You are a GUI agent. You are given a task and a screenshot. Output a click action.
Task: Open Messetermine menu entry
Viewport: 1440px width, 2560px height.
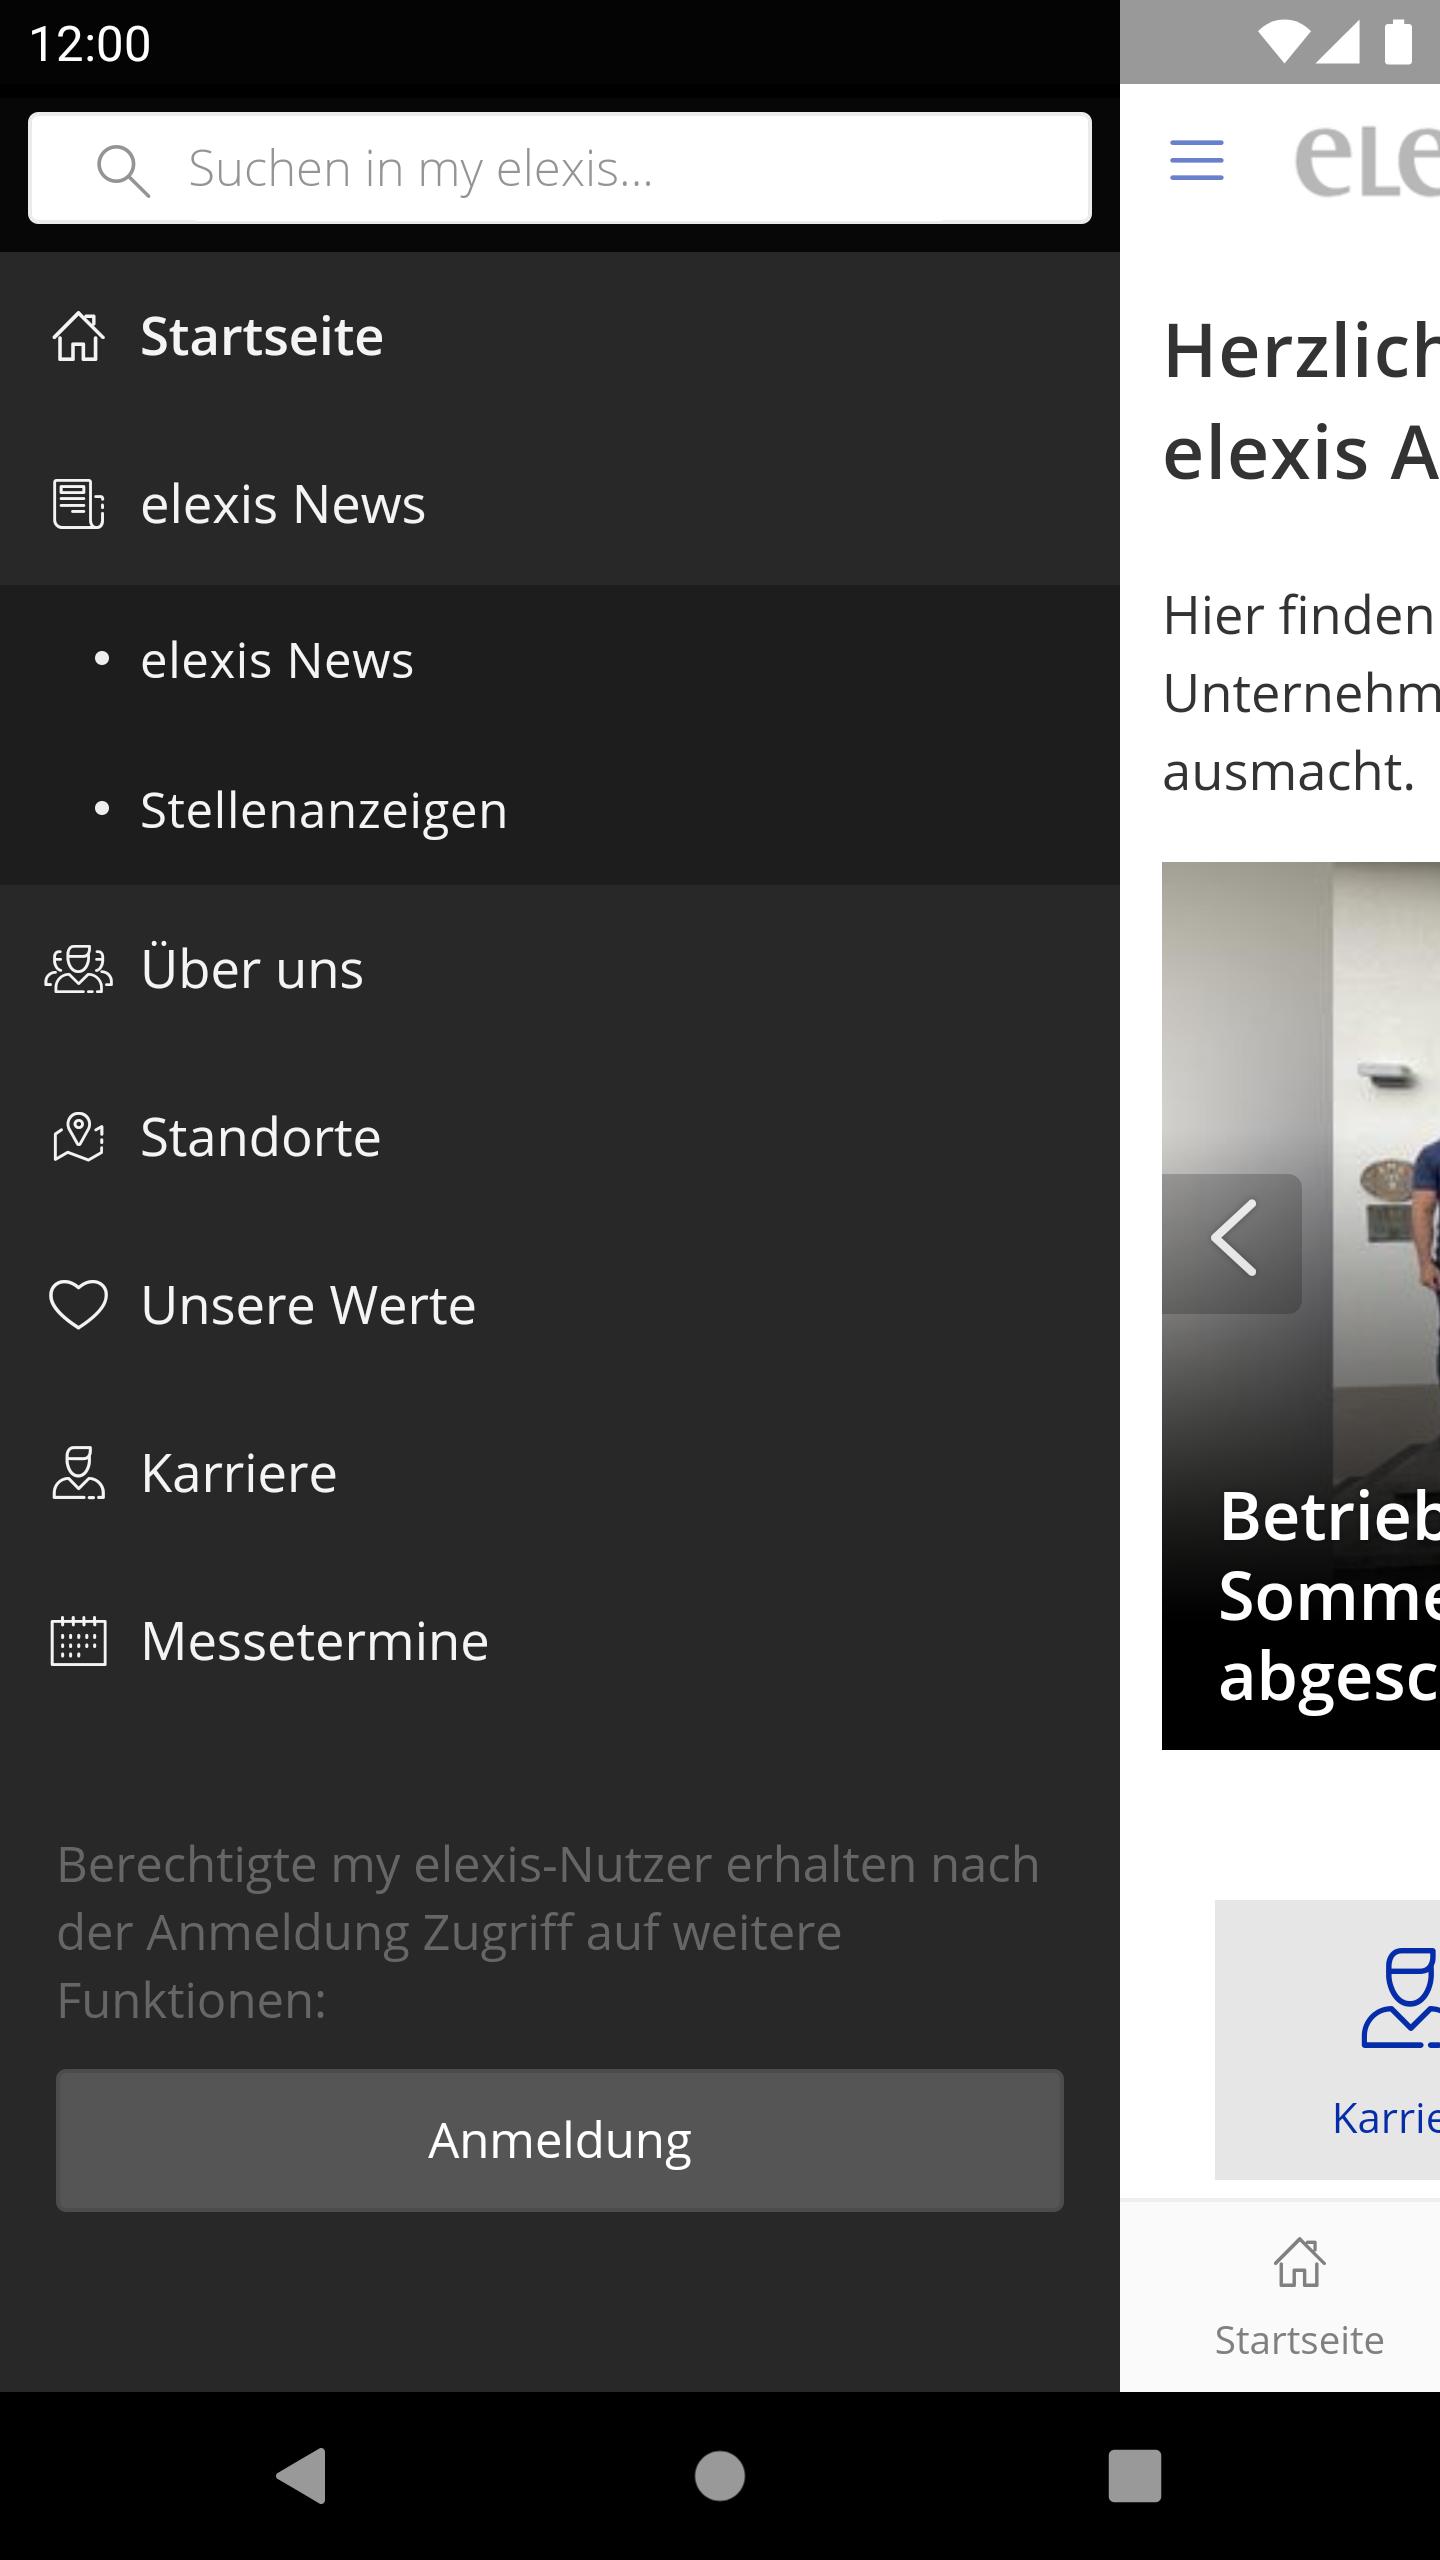[x=560, y=1641]
